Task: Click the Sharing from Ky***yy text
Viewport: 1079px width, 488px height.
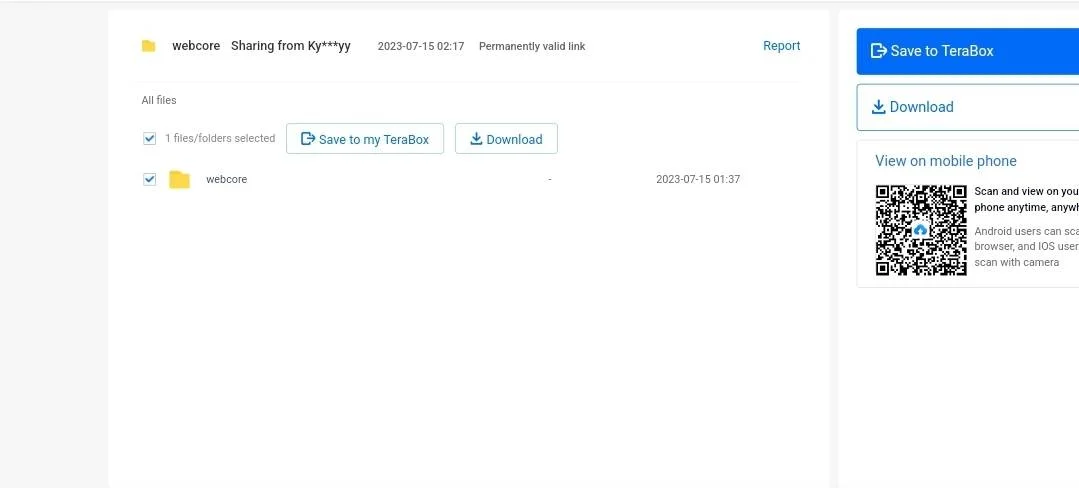Action: coord(290,46)
